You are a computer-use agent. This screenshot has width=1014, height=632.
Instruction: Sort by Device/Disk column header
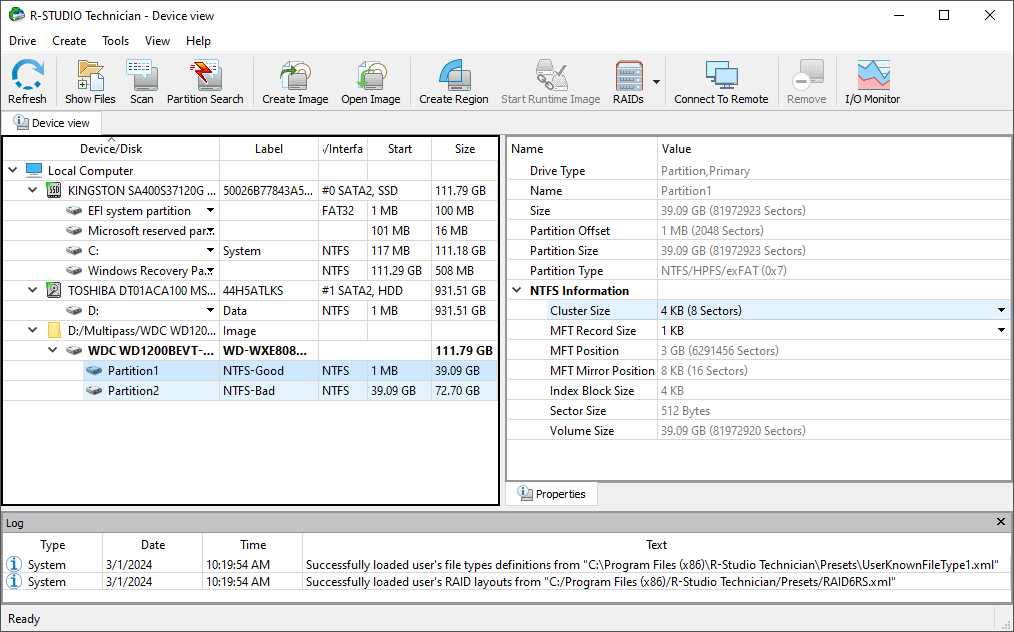pyautogui.click(x=111, y=149)
